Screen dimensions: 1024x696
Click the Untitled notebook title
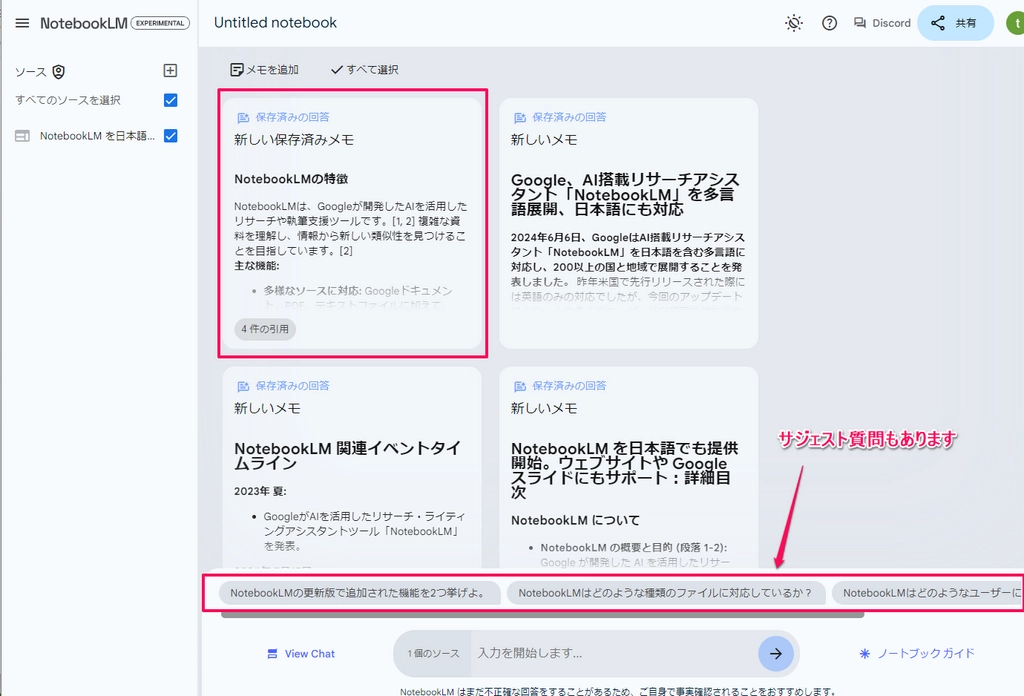(276, 23)
